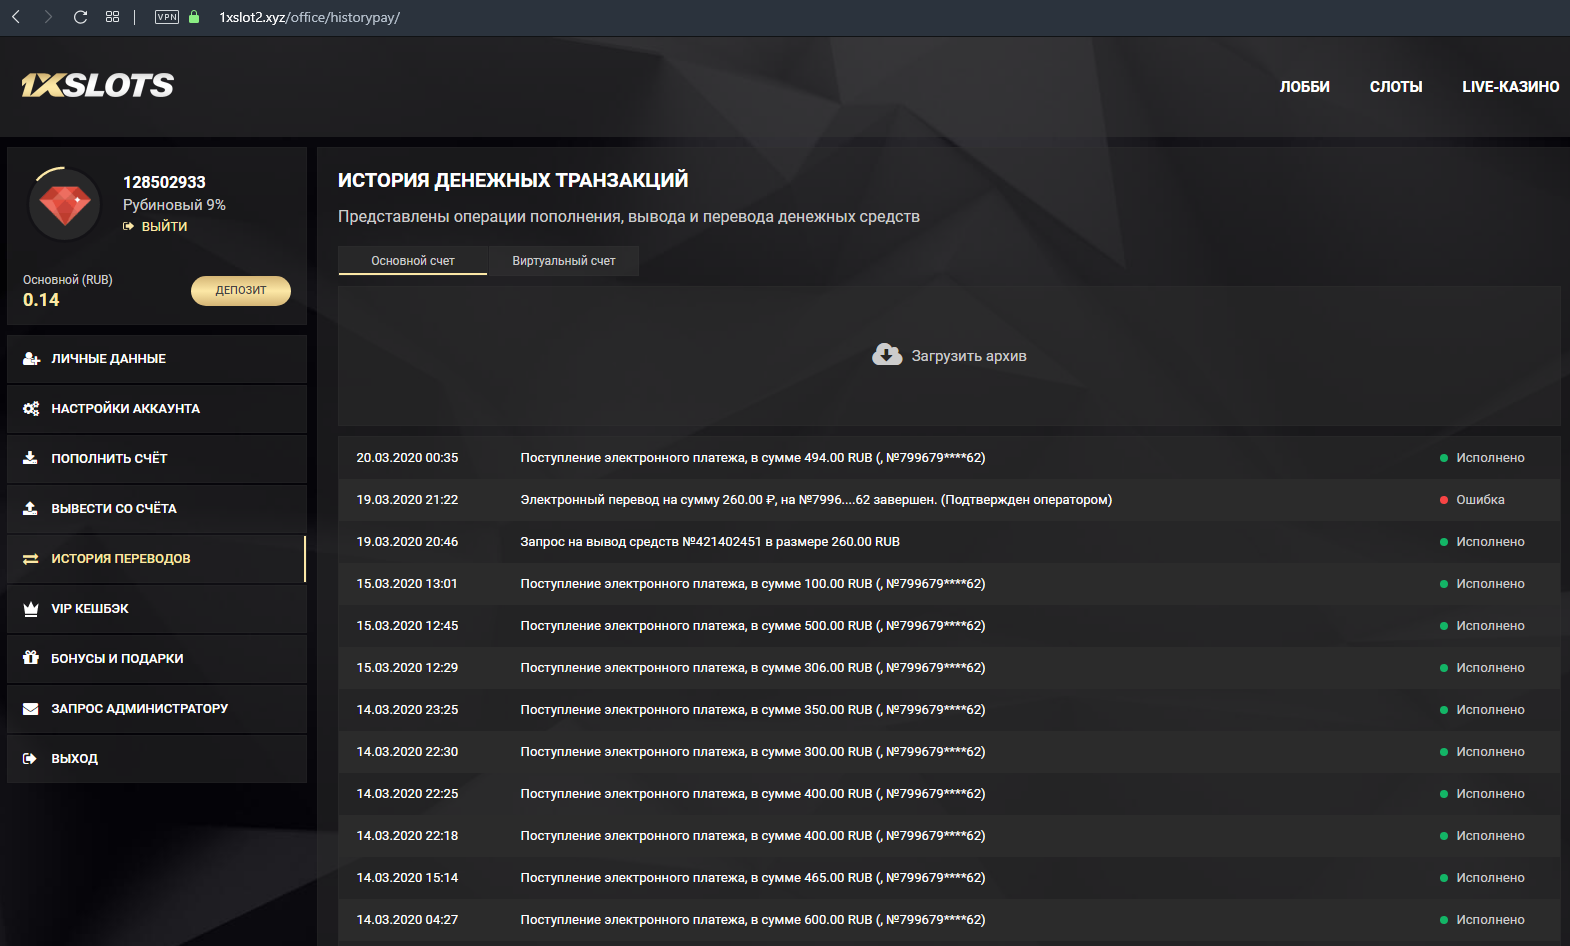Click the ПОПОЛНИТЬ СЧЁТ download icon
1570x946 pixels.
tap(30, 458)
